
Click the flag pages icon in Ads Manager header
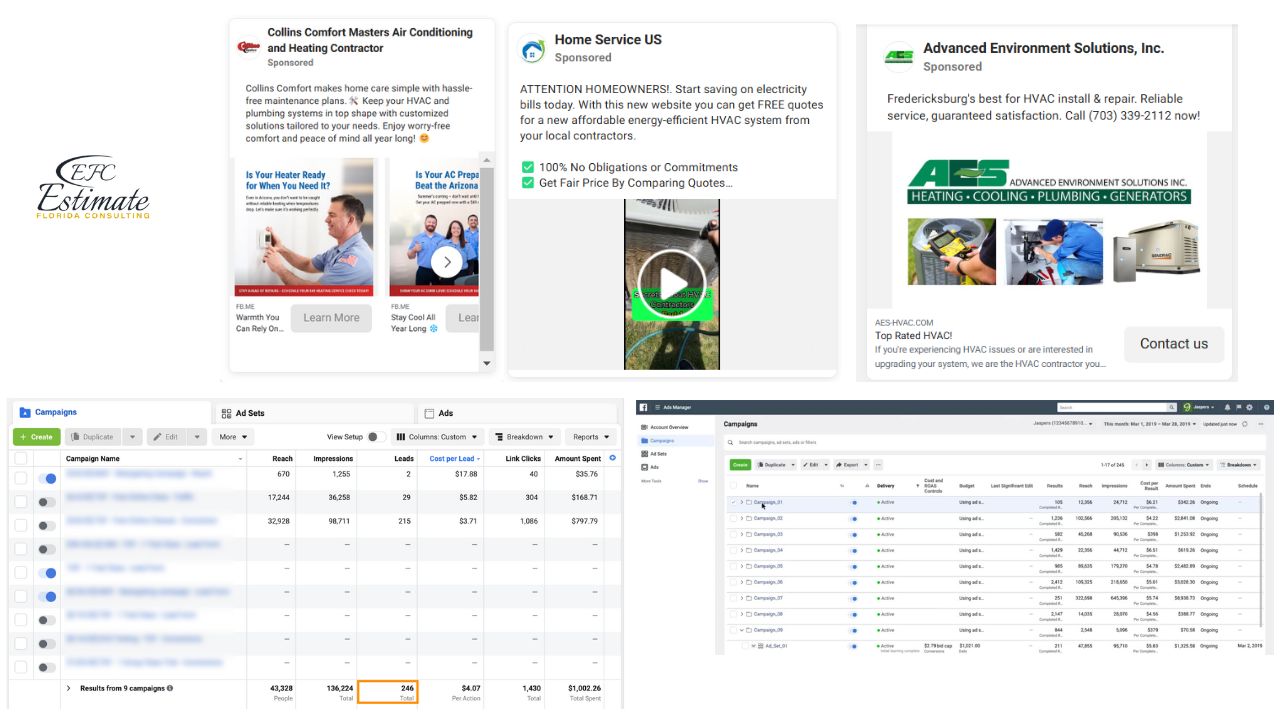coord(1238,407)
